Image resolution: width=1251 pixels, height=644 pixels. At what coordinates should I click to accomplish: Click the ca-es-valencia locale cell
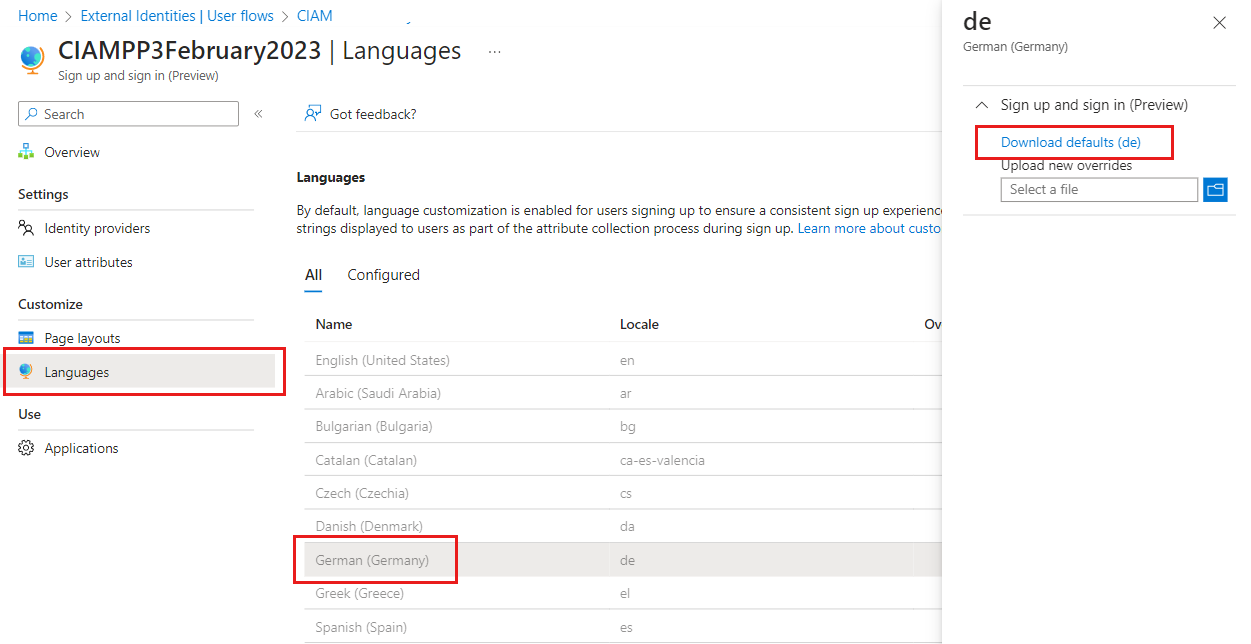click(662, 460)
